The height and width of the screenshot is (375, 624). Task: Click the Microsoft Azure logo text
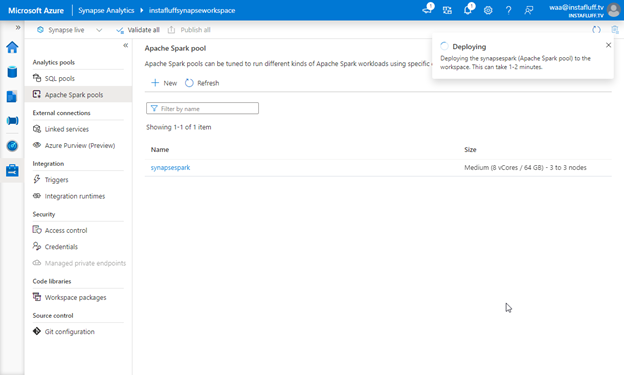(36, 10)
